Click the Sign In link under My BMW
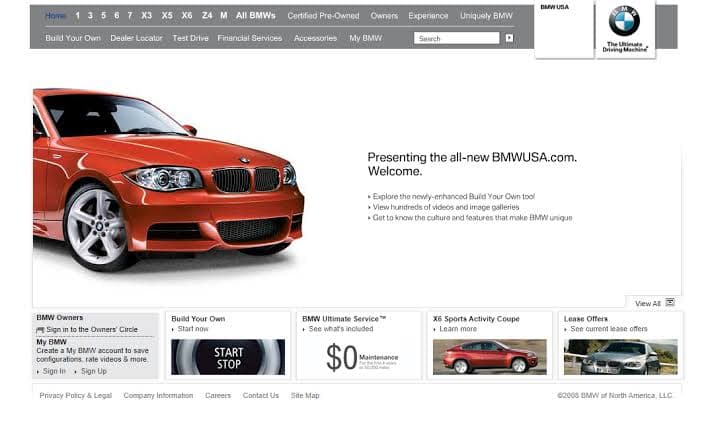The width and height of the screenshot is (714, 429). (54, 371)
